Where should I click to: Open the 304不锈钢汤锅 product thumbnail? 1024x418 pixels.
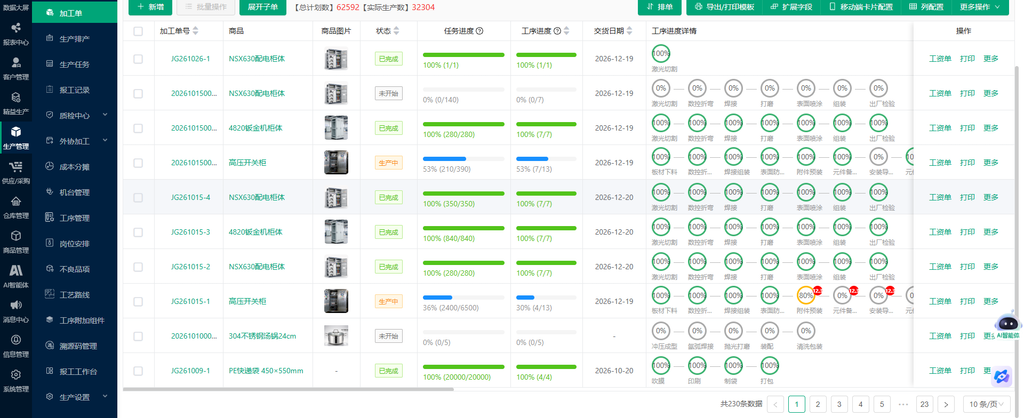(x=336, y=336)
